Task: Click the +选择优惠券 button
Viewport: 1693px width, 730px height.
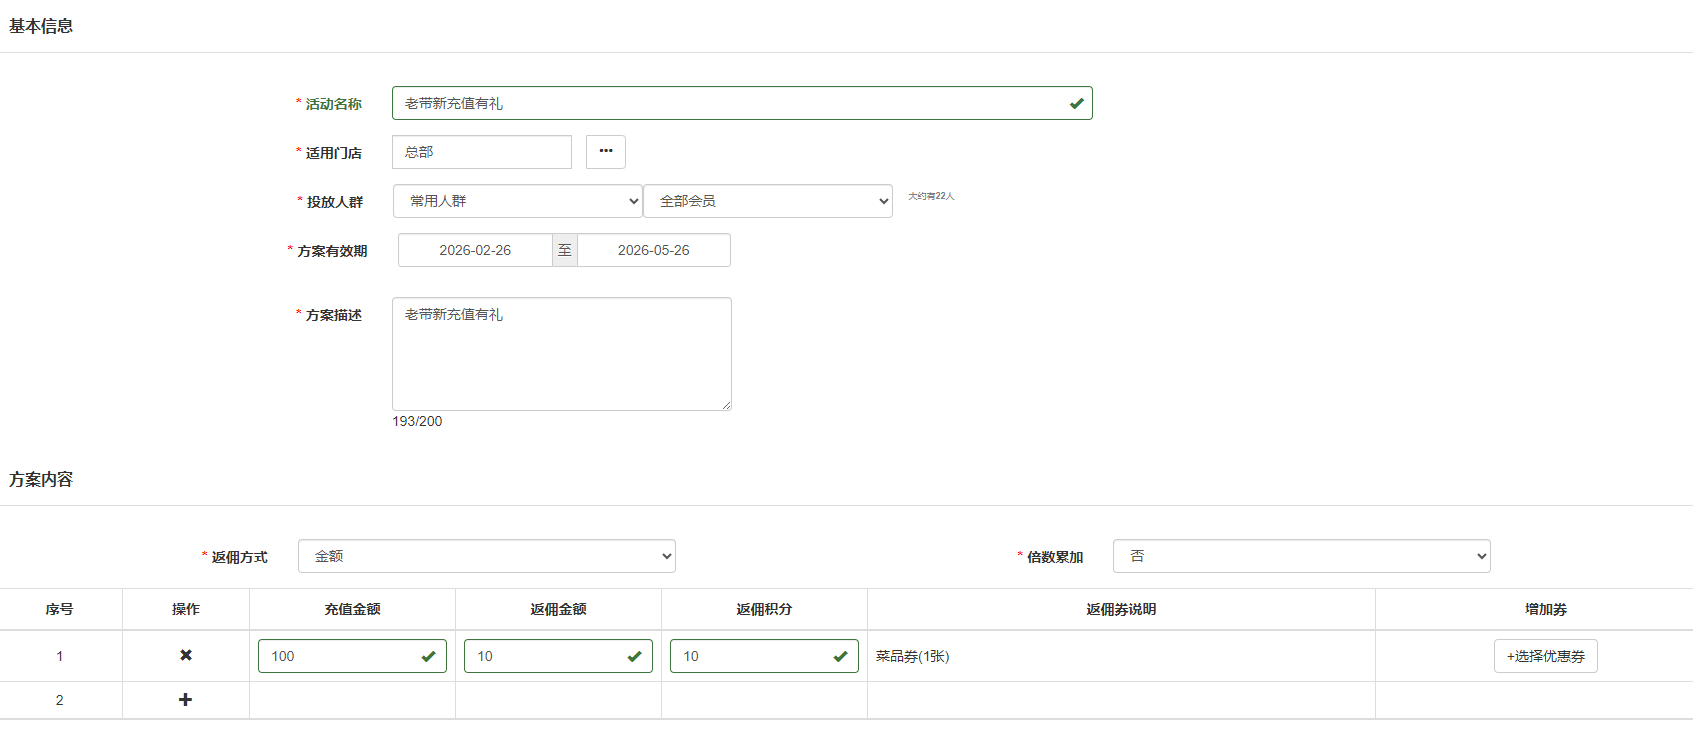Action: click(x=1545, y=656)
